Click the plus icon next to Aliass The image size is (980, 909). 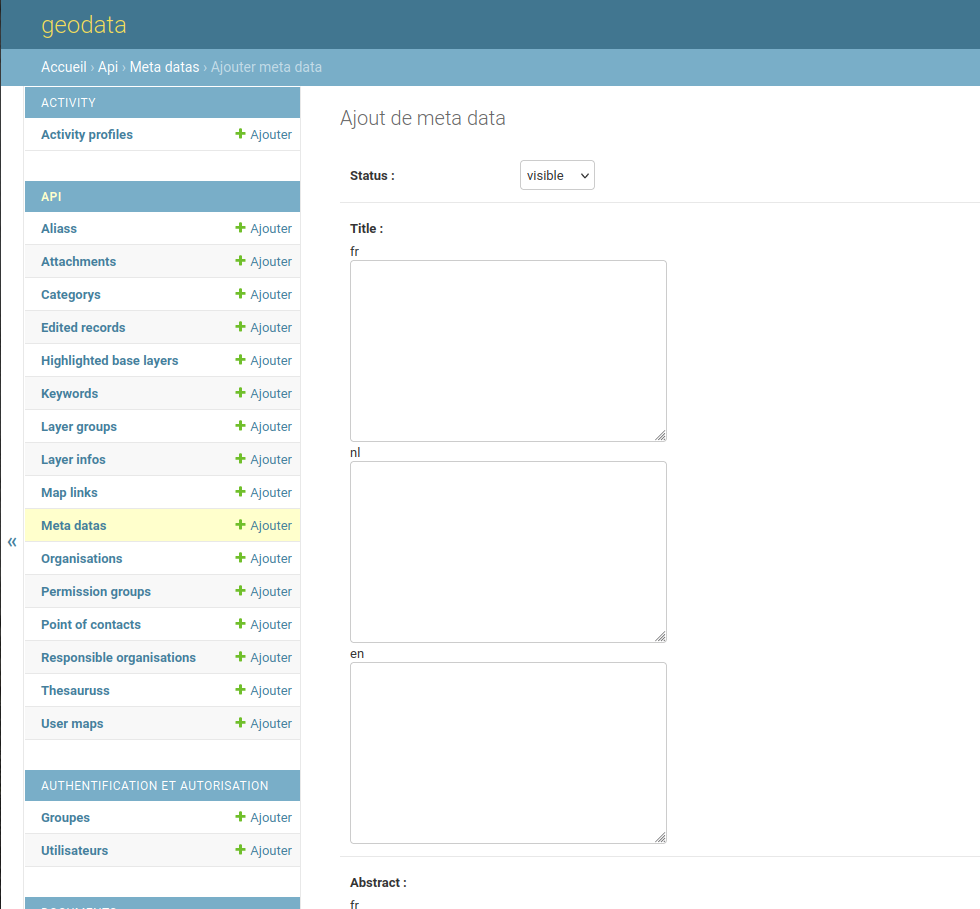pyautogui.click(x=240, y=228)
